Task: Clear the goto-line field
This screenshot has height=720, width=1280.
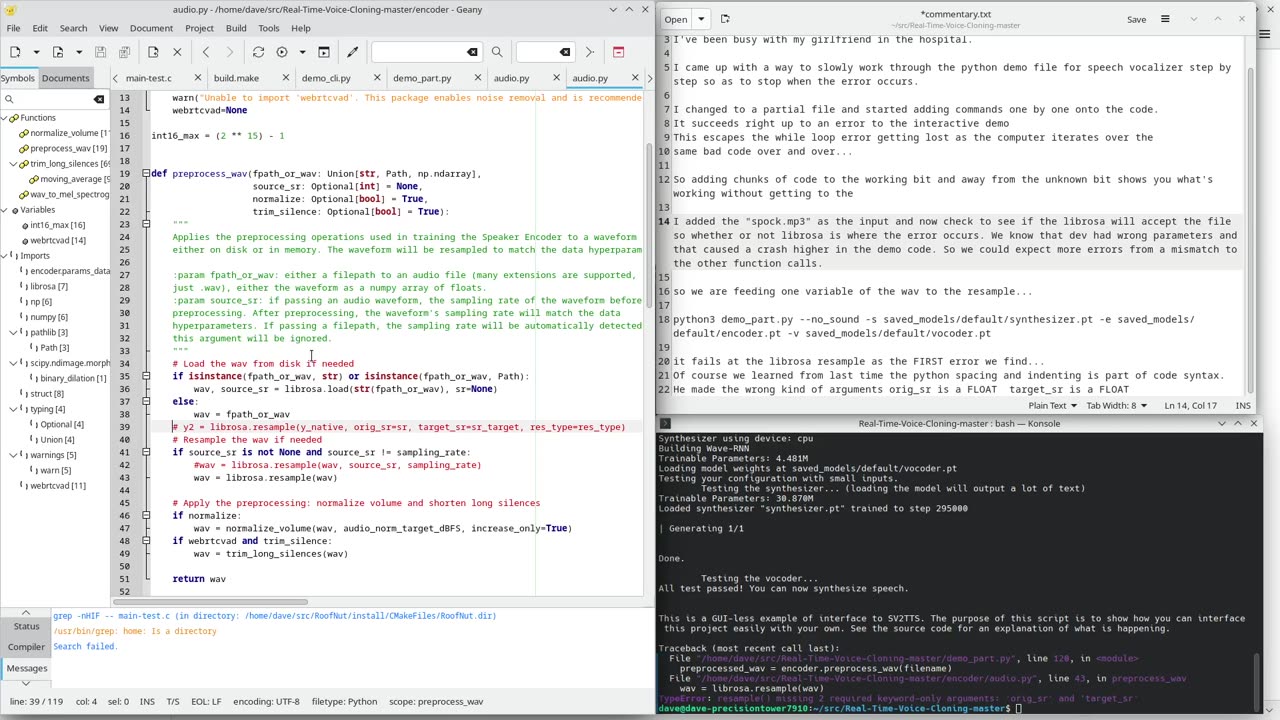Action: point(565,52)
